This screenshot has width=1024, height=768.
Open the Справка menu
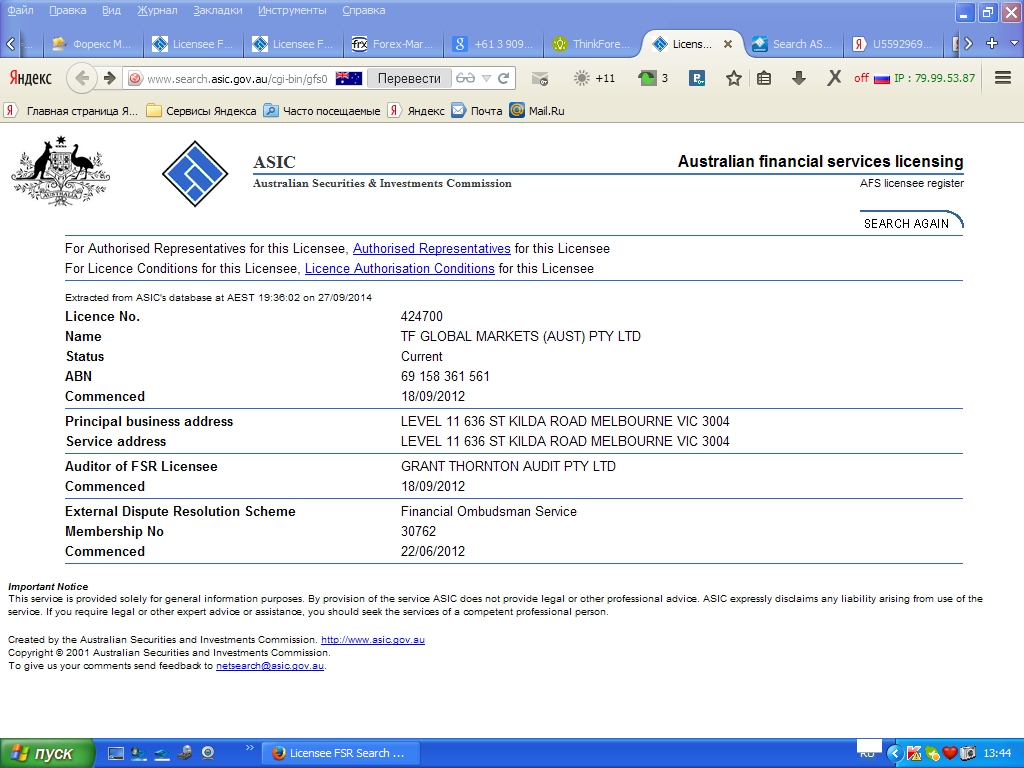coord(364,10)
